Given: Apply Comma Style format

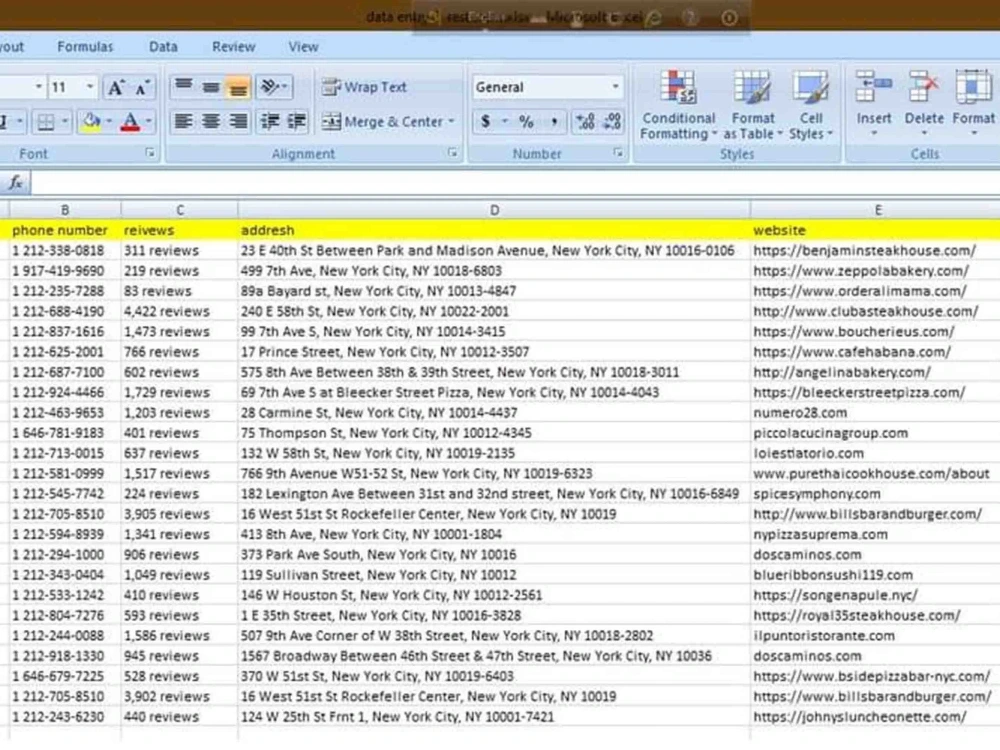Looking at the screenshot, I should click(554, 121).
